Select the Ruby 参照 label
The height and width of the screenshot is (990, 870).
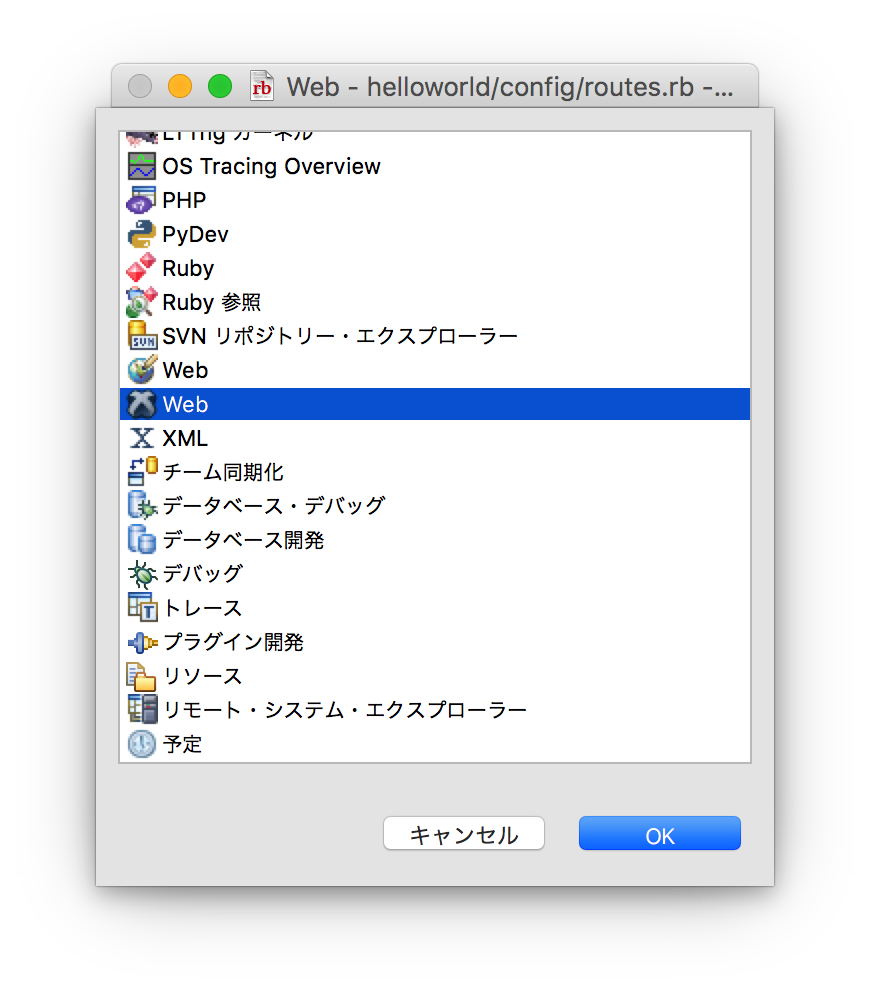pyautogui.click(x=212, y=302)
